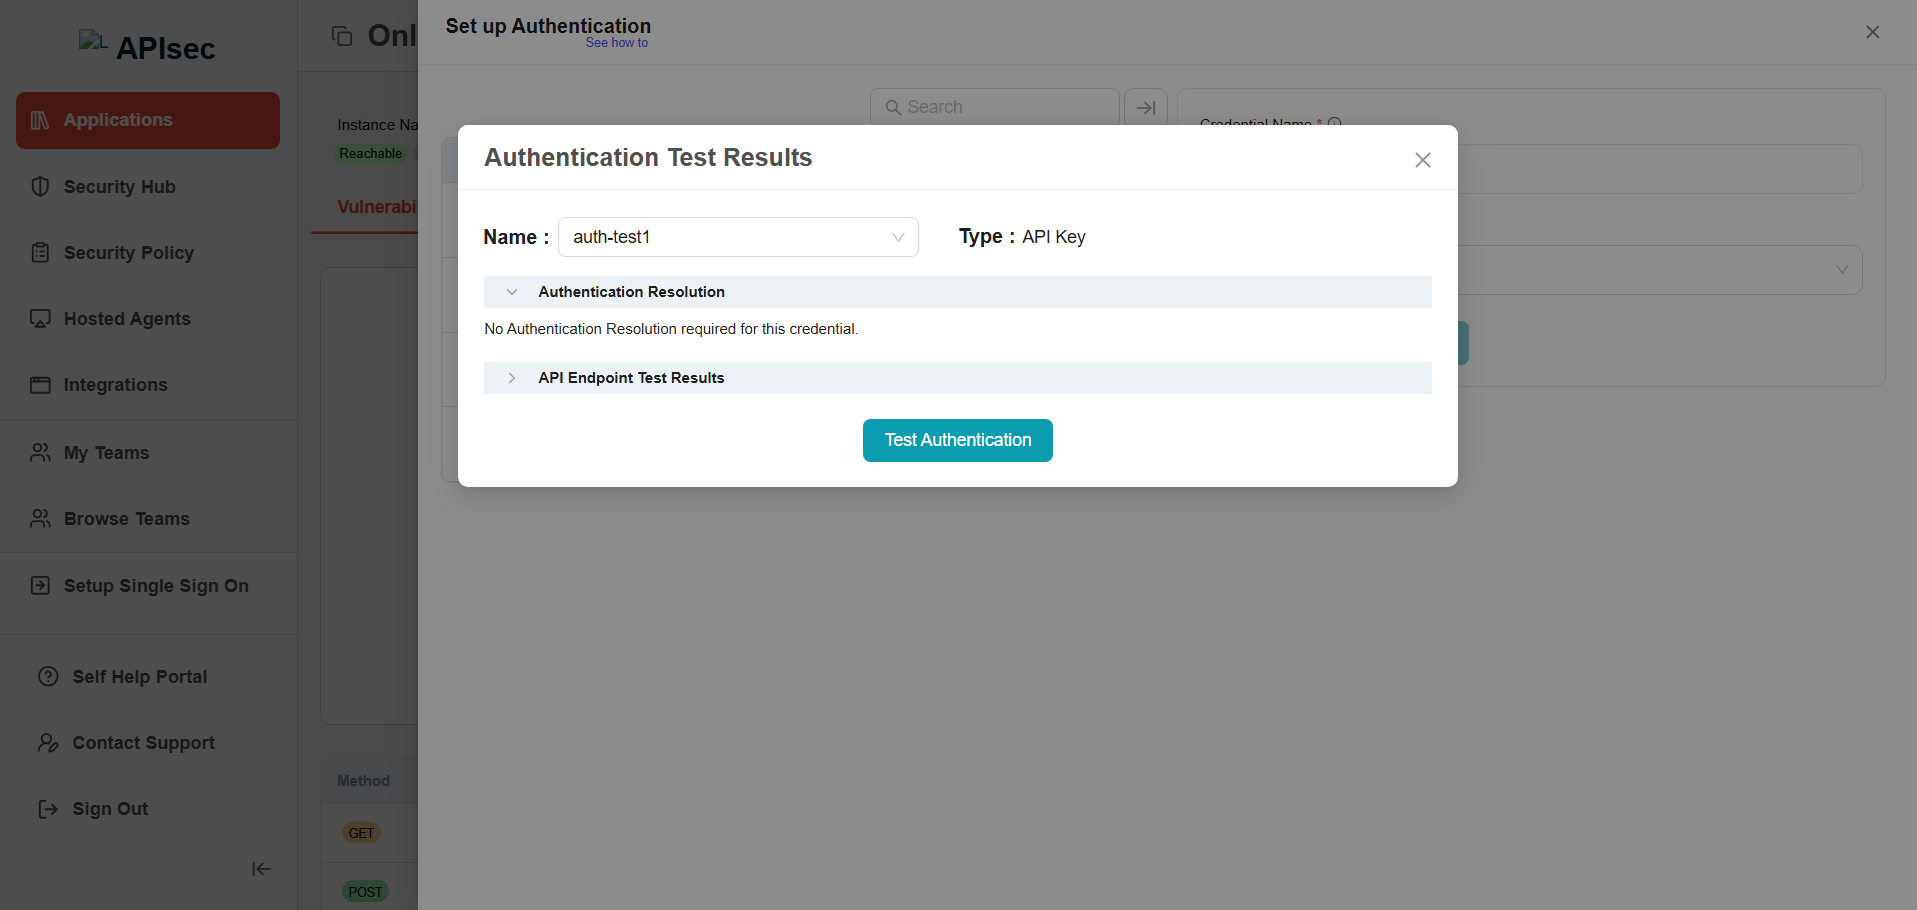Open Integrations from the sidebar icon

pos(40,385)
